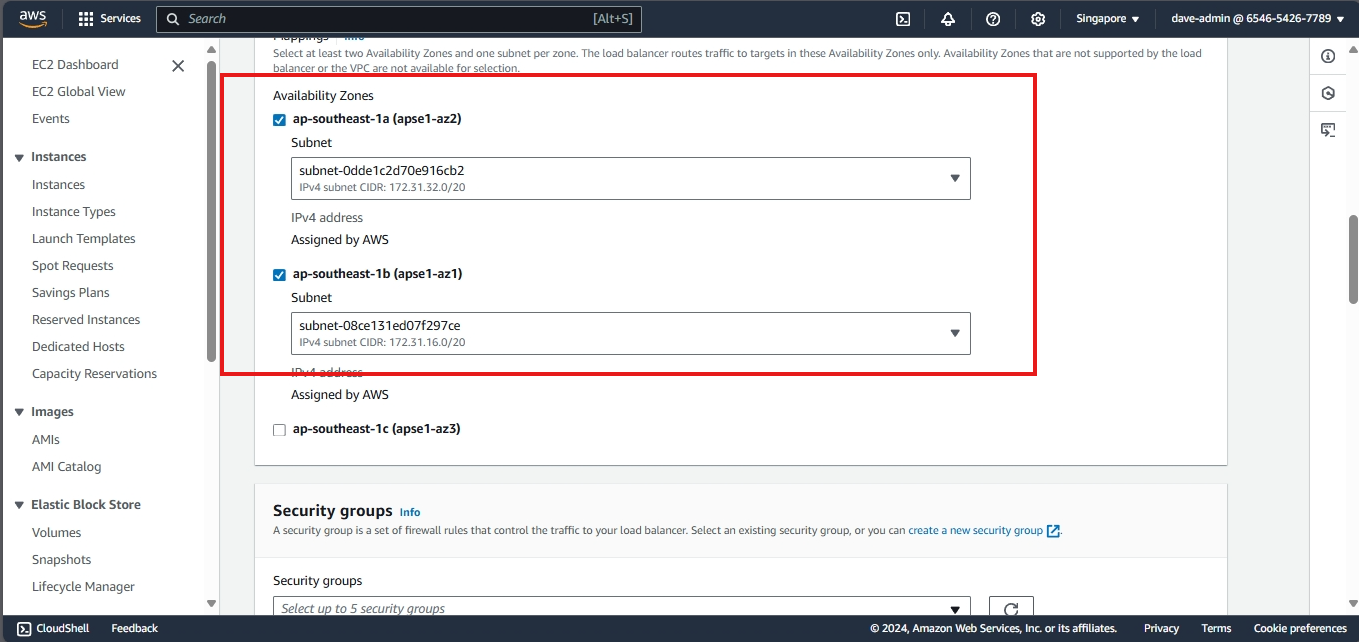The width and height of the screenshot is (1359, 642).
Task: Open the info panel icon on right
Action: 1328,56
